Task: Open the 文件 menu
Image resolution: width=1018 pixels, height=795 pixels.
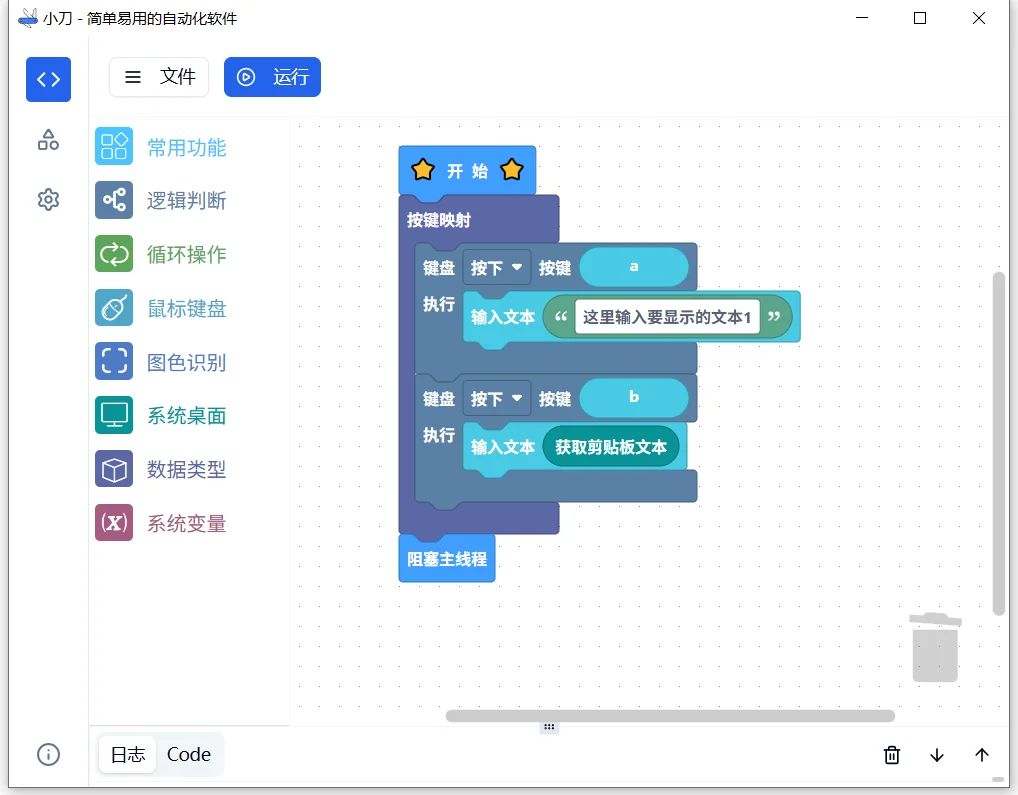Action: [x=159, y=77]
